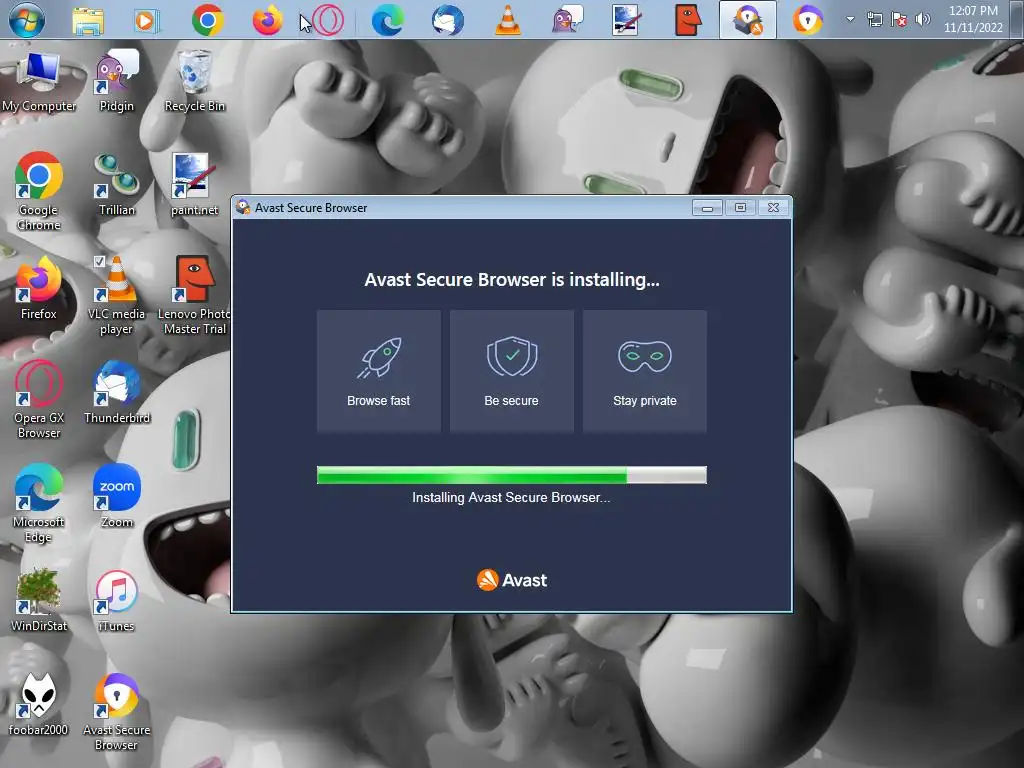Select the iTunes desktop shortcut
Viewport: 1024px width, 768px height.
116,600
